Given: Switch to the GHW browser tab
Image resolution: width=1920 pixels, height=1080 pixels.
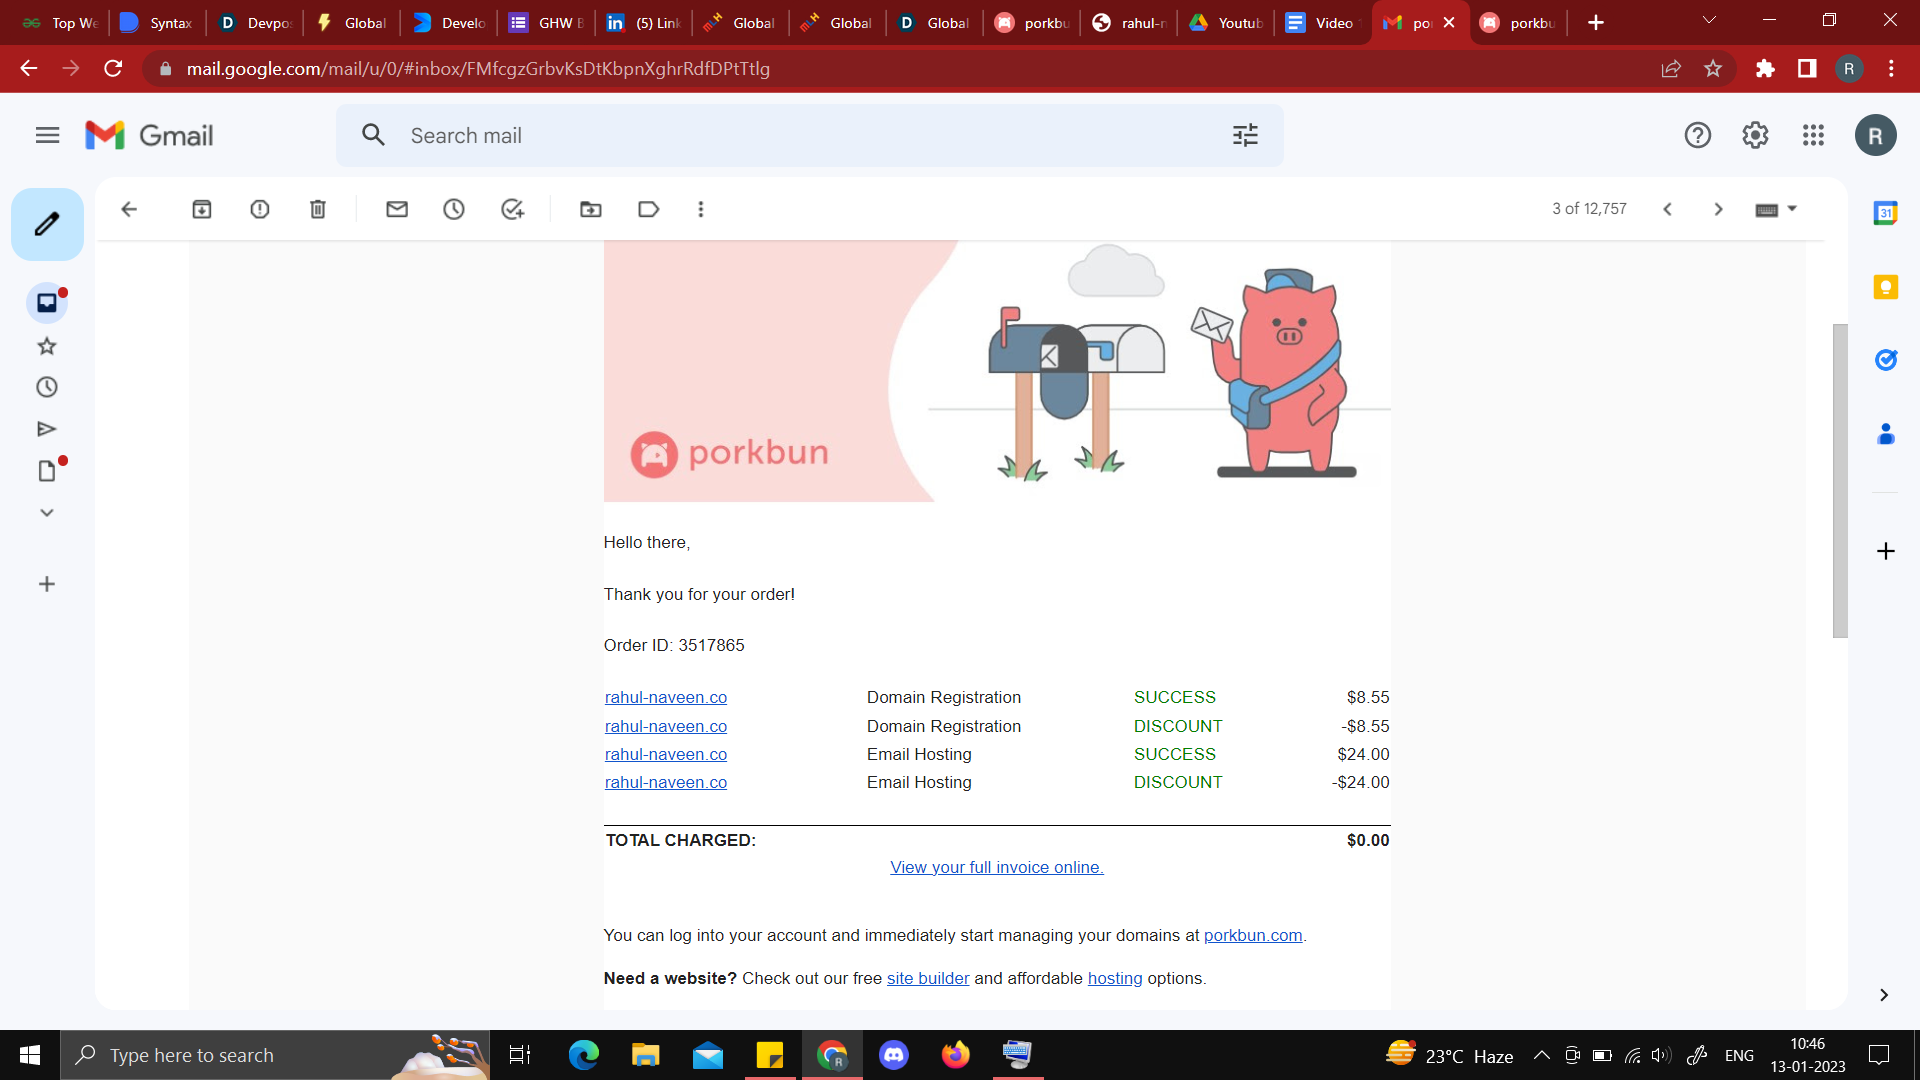Looking at the screenshot, I should coord(545,22).
